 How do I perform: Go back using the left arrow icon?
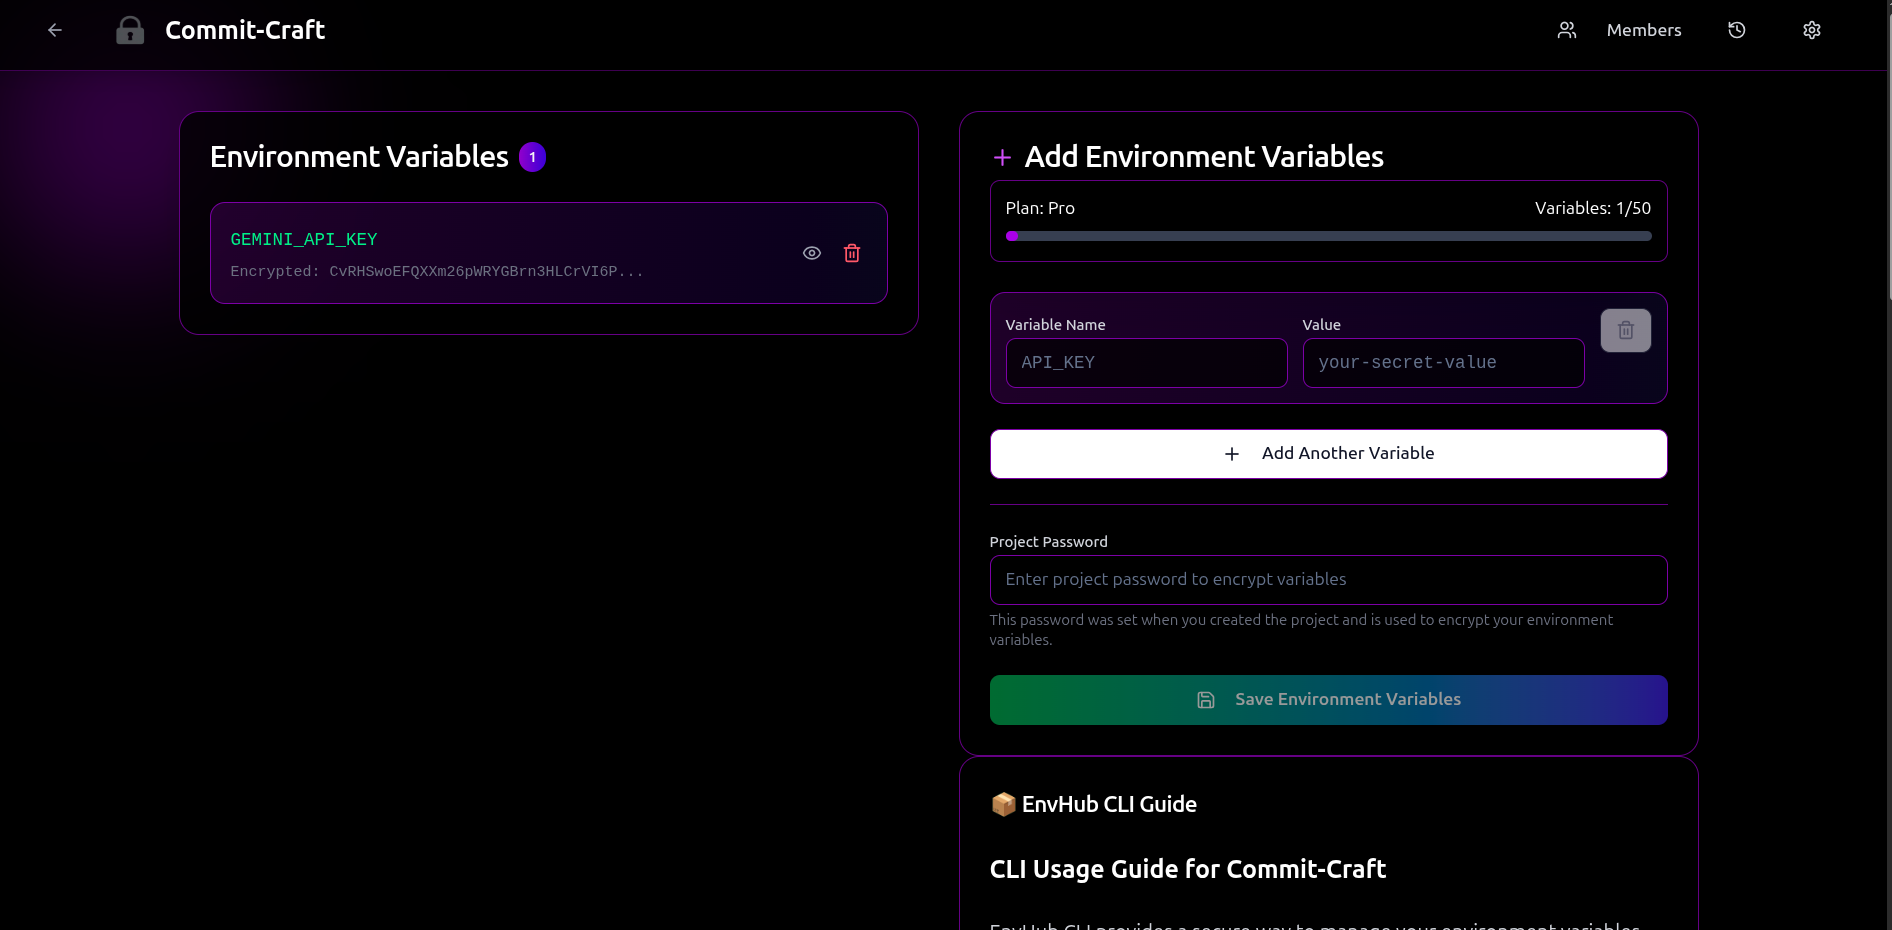[55, 30]
